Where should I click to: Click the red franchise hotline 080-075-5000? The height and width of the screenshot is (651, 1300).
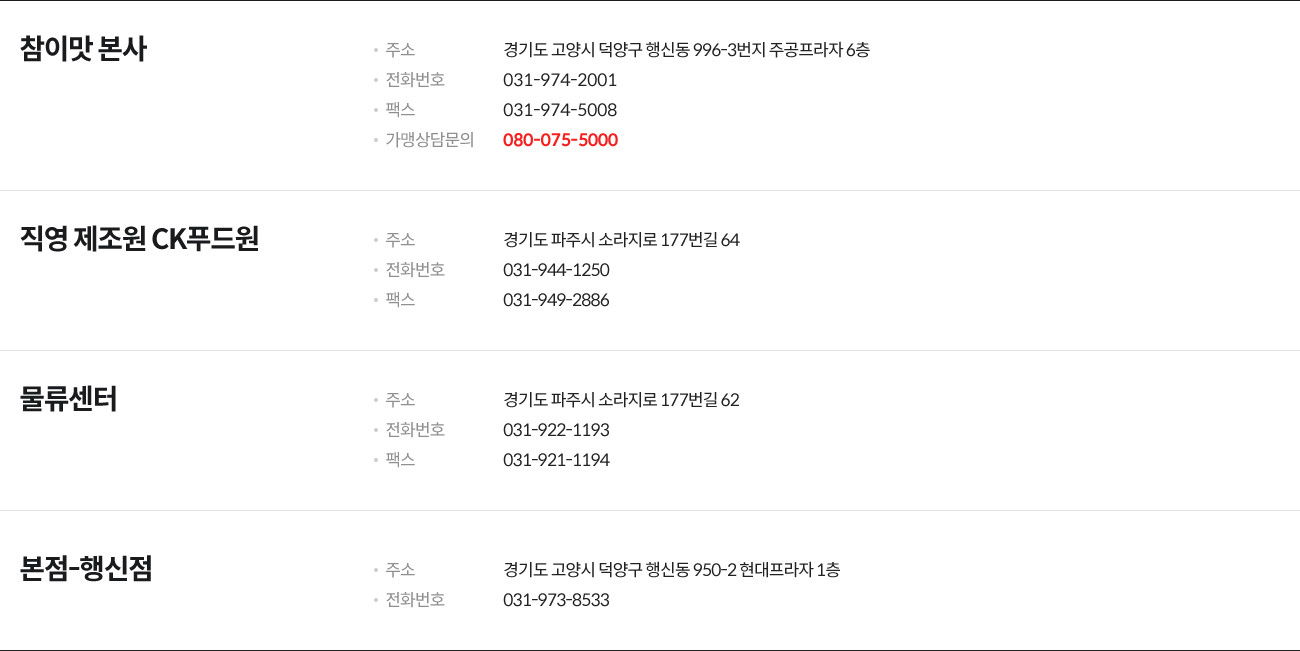(x=560, y=139)
